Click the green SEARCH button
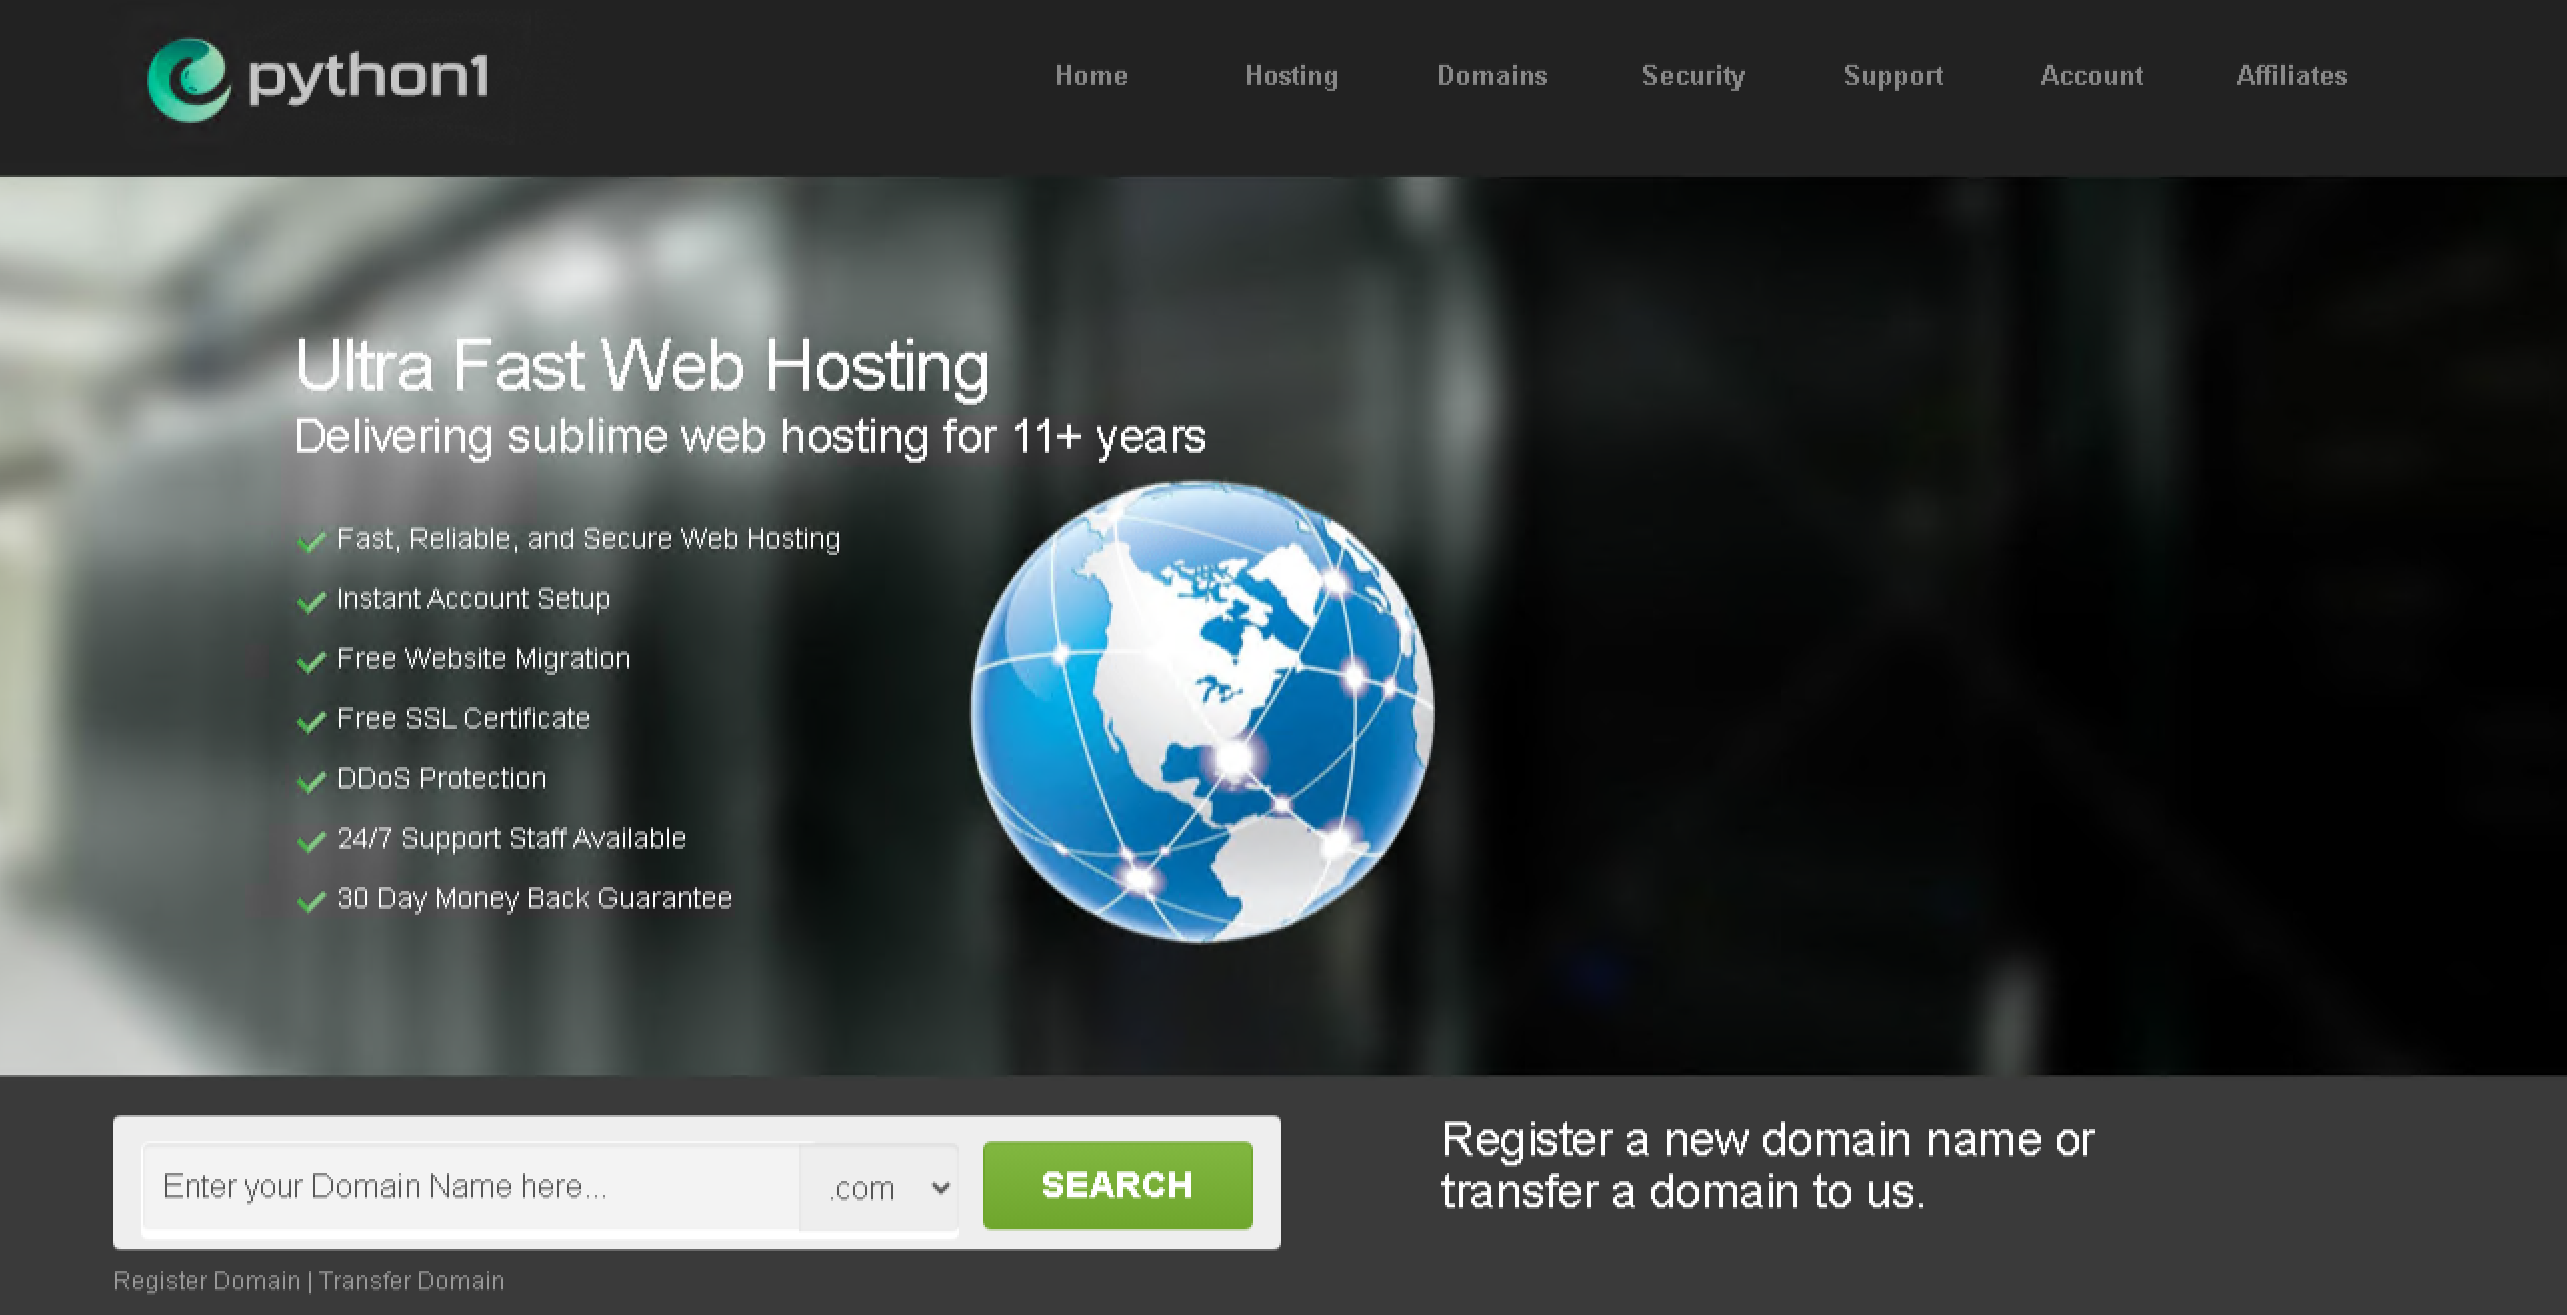Image resolution: width=2567 pixels, height=1315 pixels. [x=1117, y=1185]
